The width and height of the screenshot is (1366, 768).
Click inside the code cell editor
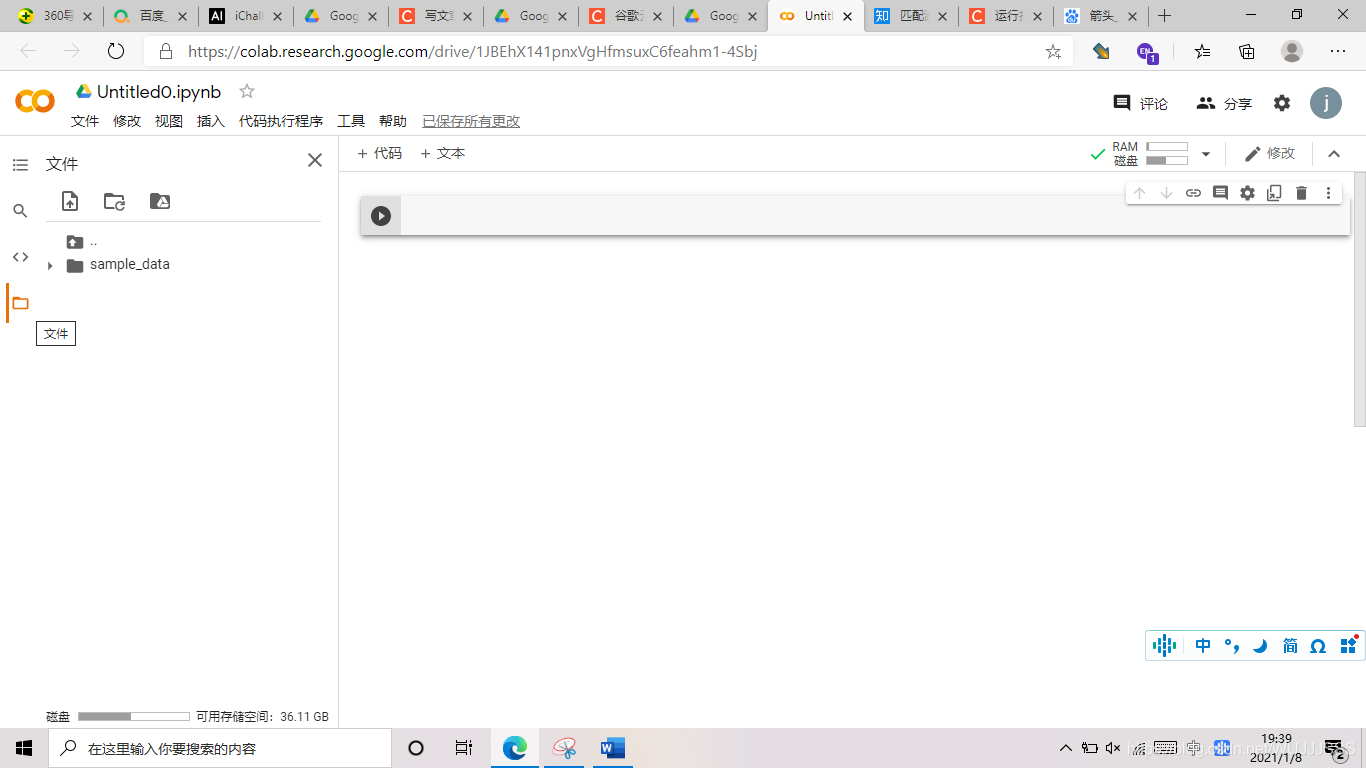point(875,216)
